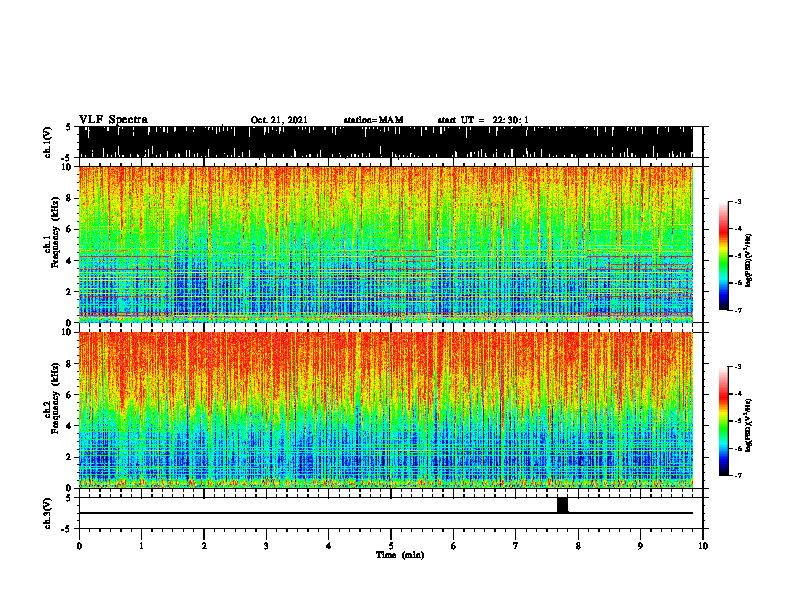Click the "station=MAM" header label
The image size is (792, 612).
point(374,120)
